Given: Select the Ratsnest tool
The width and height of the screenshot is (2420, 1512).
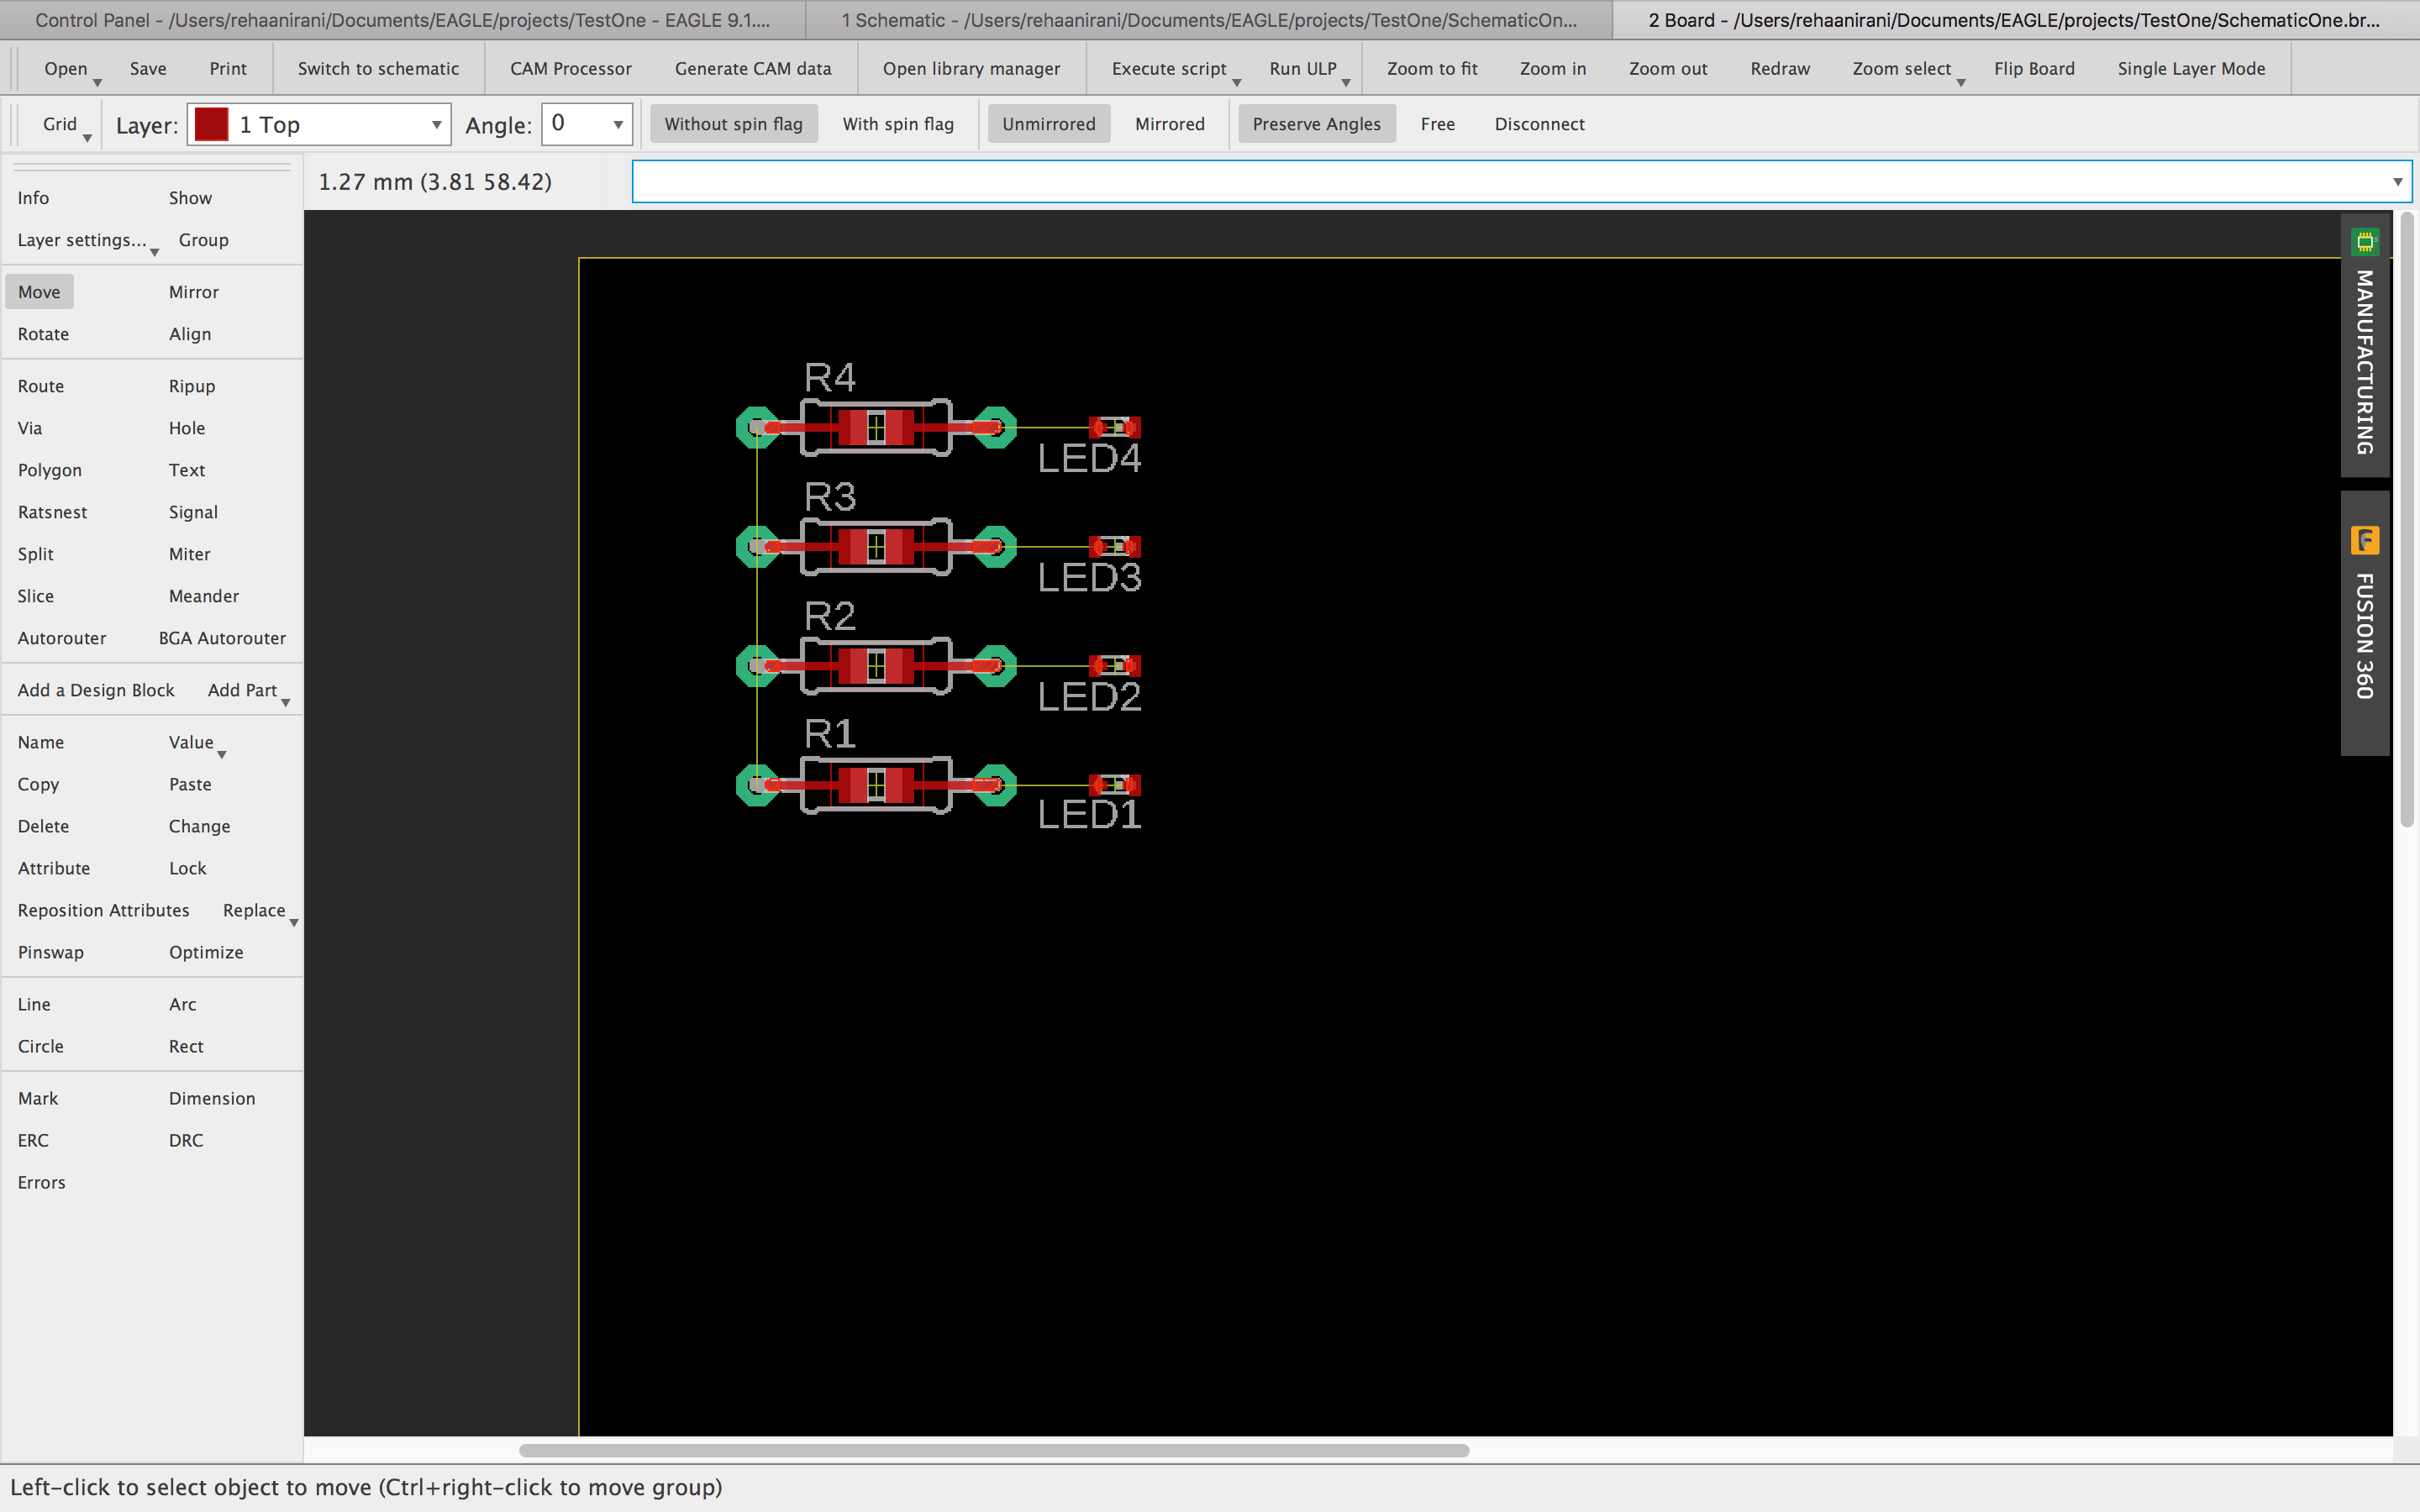Looking at the screenshot, I should [x=50, y=511].
